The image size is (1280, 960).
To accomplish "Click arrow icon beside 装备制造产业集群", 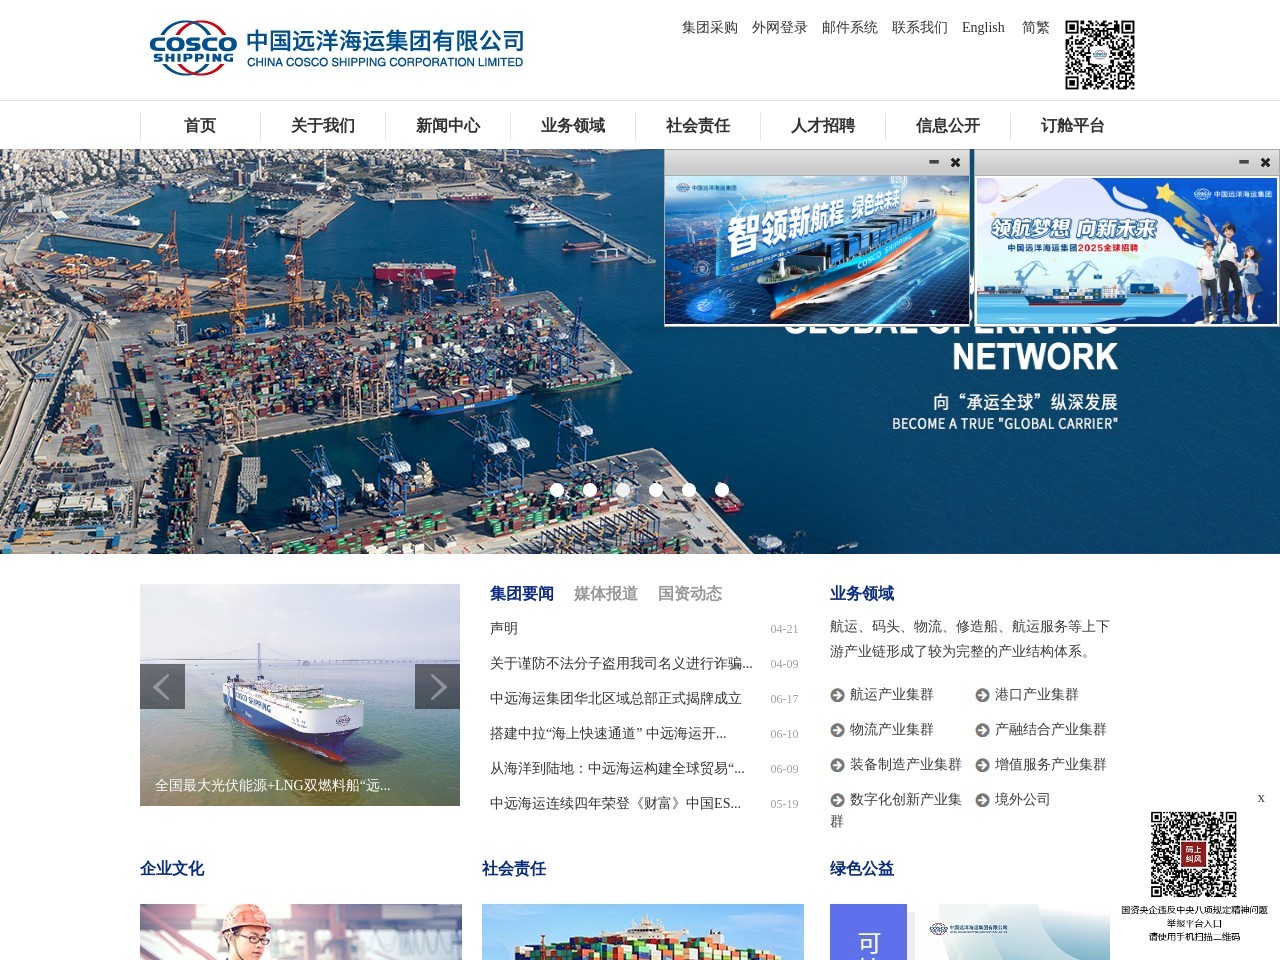I will (838, 765).
